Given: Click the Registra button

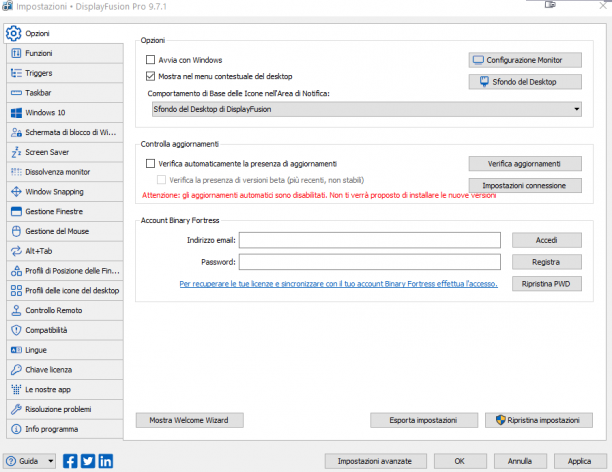Looking at the screenshot, I should [547, 262].
